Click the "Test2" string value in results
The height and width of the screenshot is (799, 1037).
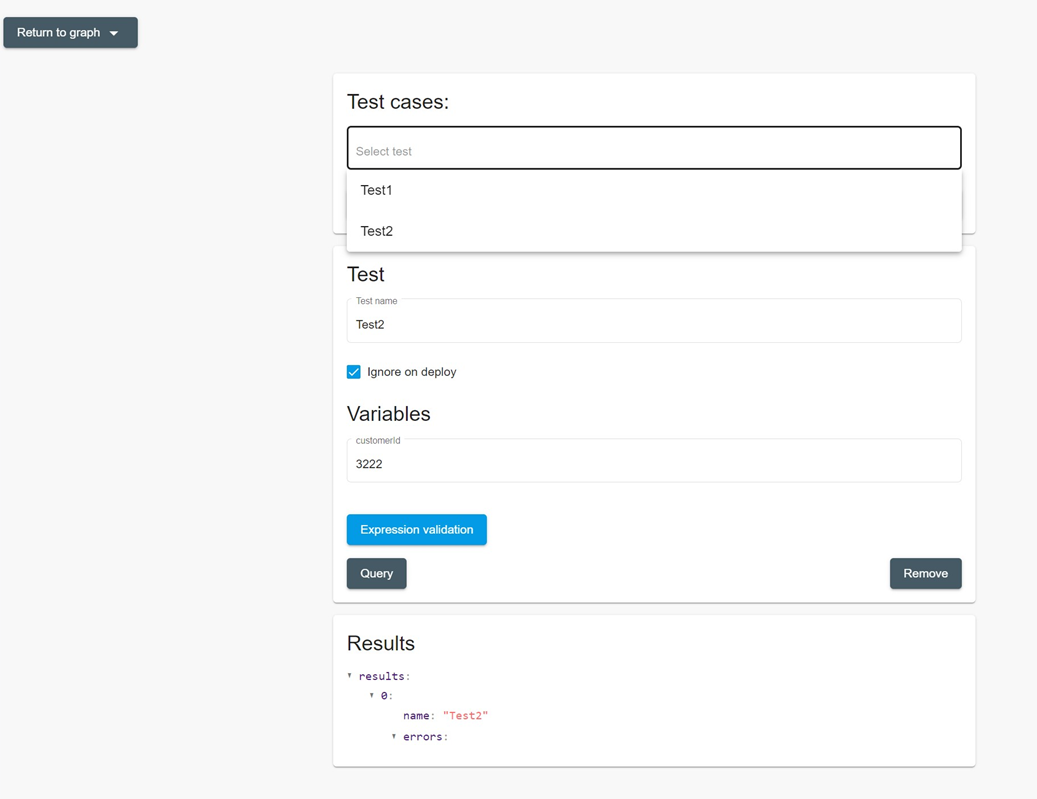click(465, 716)
